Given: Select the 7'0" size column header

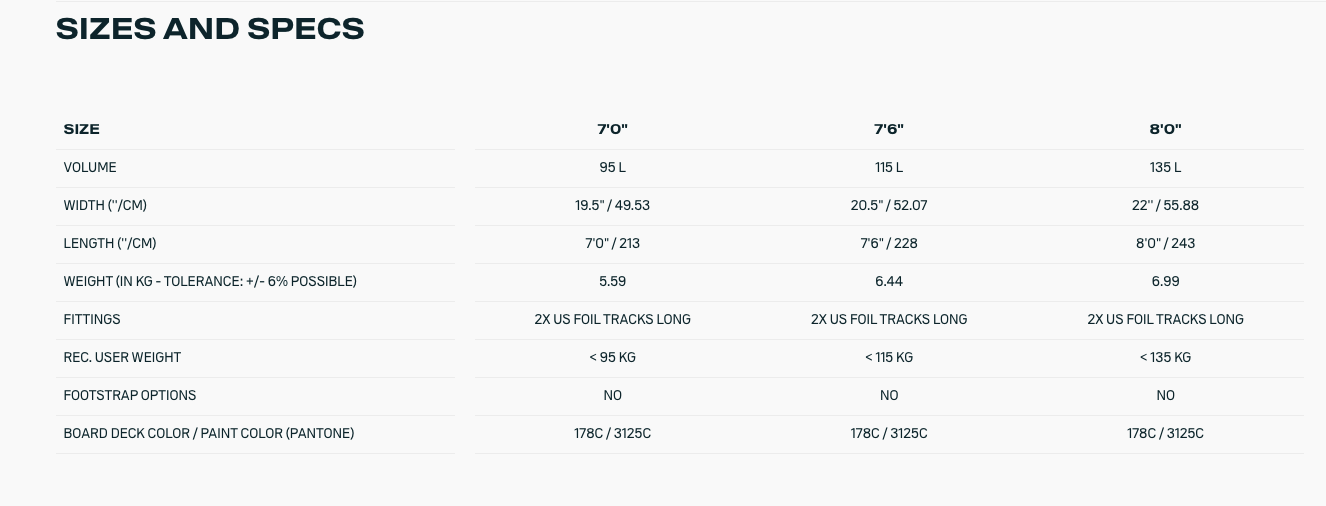Looking at the screenshot, I should point(612,129).
